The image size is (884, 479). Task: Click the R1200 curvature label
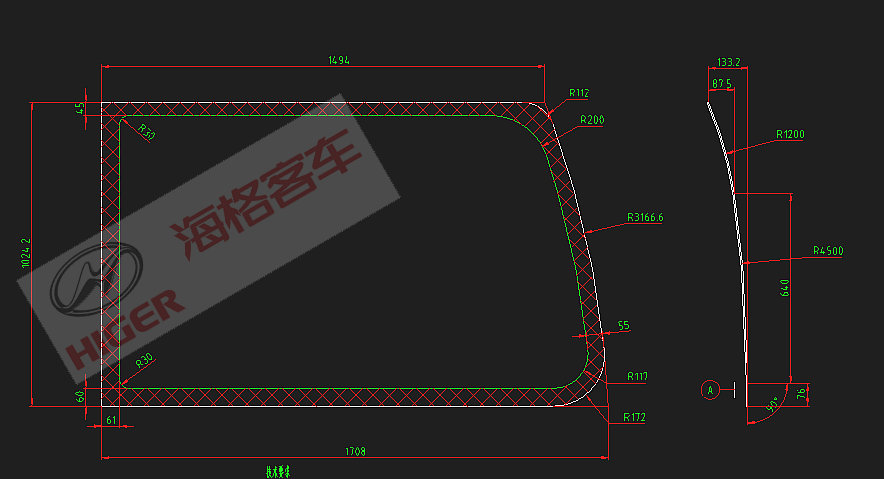pyautogui.click(x=790, y=133)
